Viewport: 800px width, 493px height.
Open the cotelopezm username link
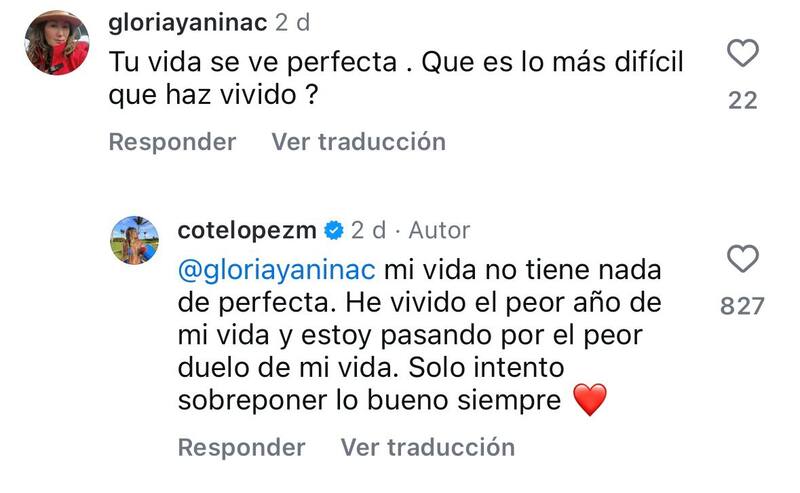click(247, 231)
